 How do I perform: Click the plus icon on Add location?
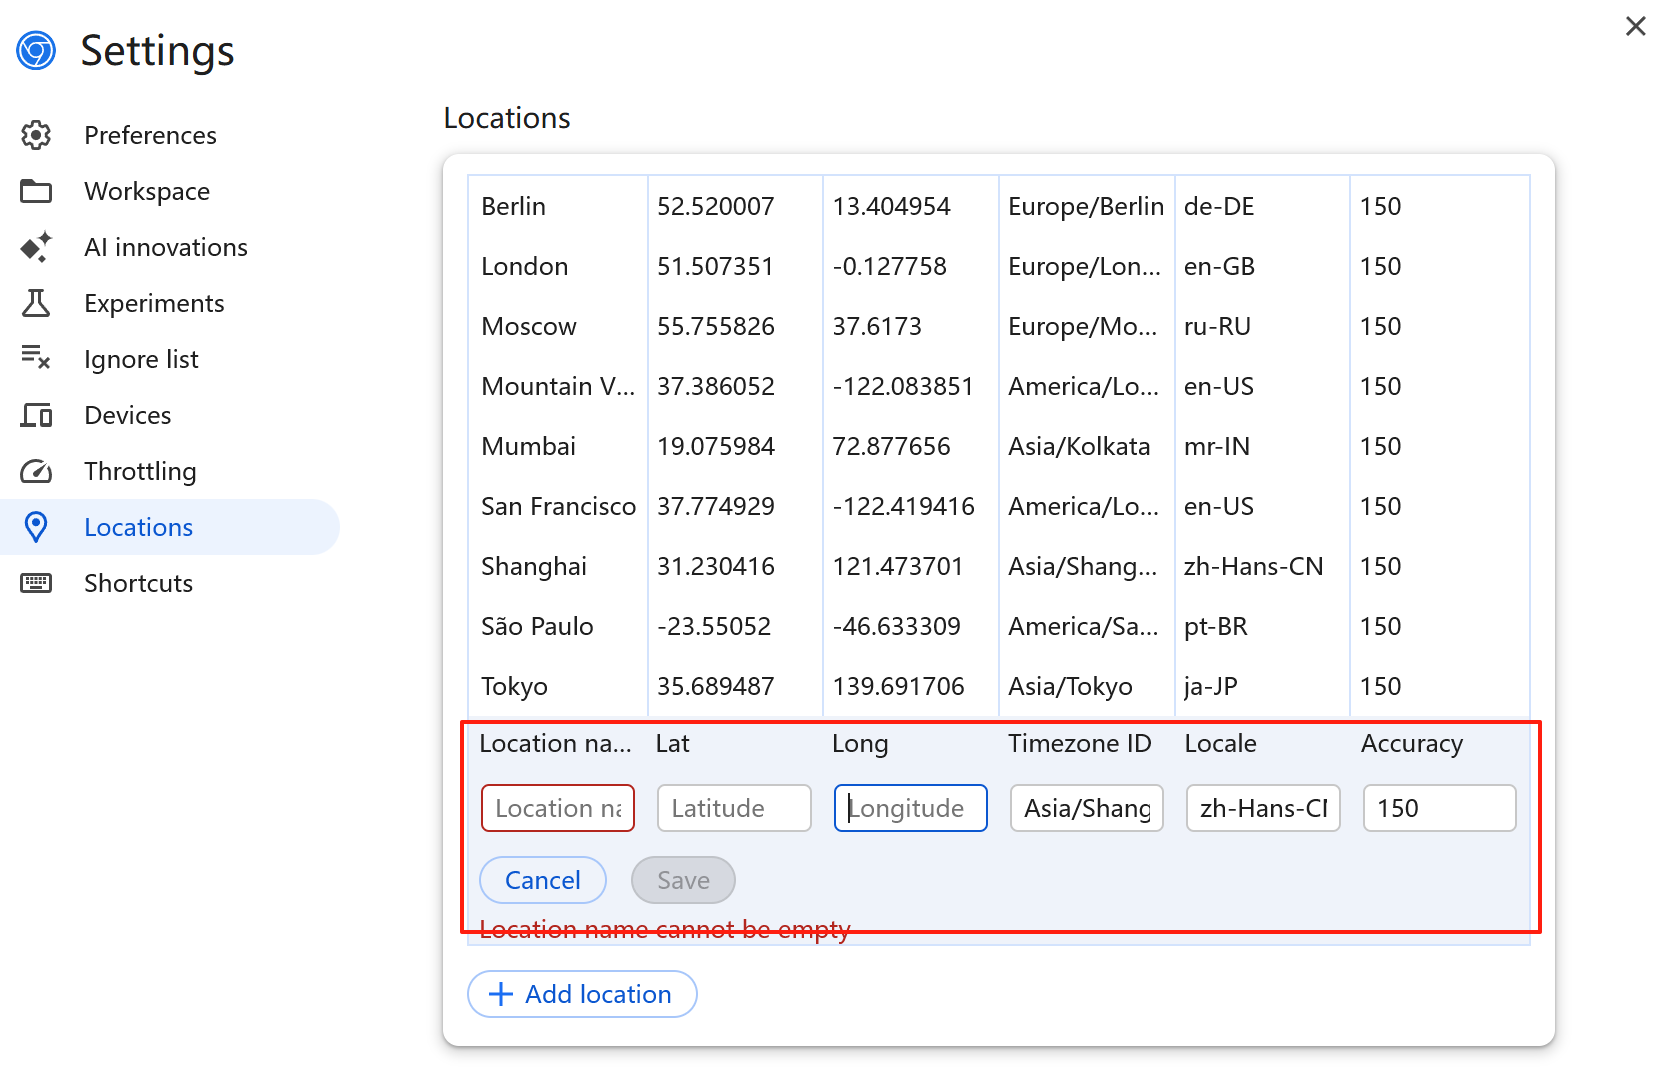(500, 993)
